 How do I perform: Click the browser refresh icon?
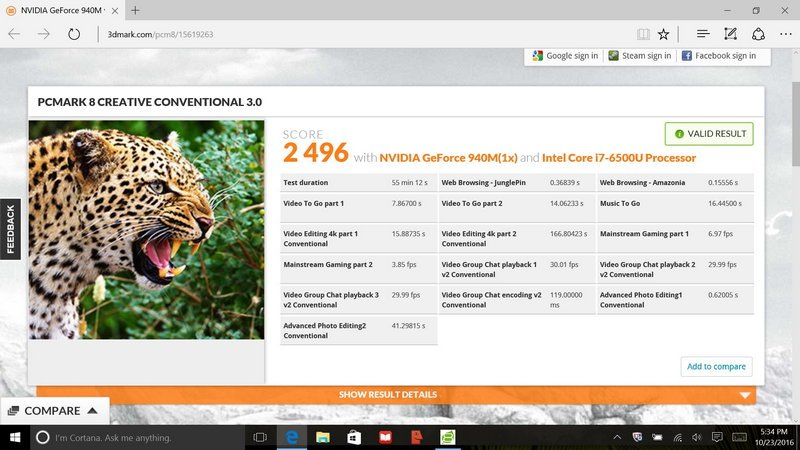74,33
